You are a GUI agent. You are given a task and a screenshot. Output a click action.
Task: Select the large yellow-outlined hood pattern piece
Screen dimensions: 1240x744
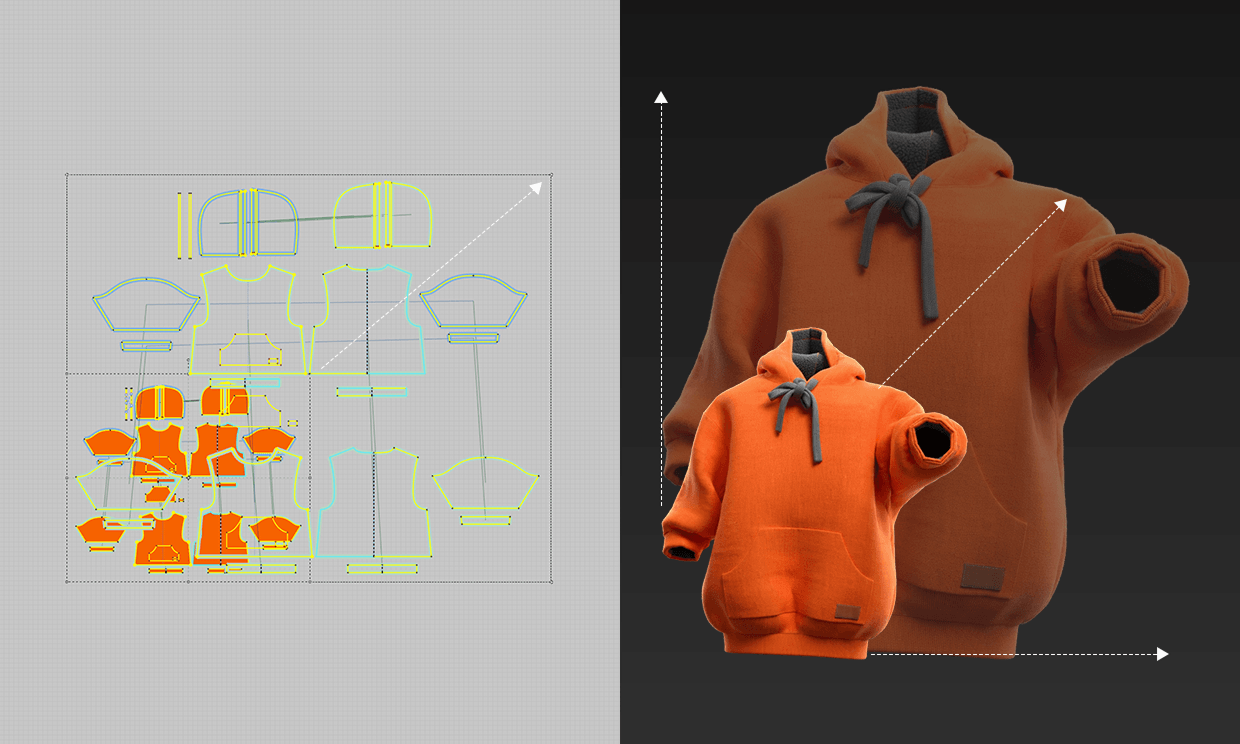point(383,216)
